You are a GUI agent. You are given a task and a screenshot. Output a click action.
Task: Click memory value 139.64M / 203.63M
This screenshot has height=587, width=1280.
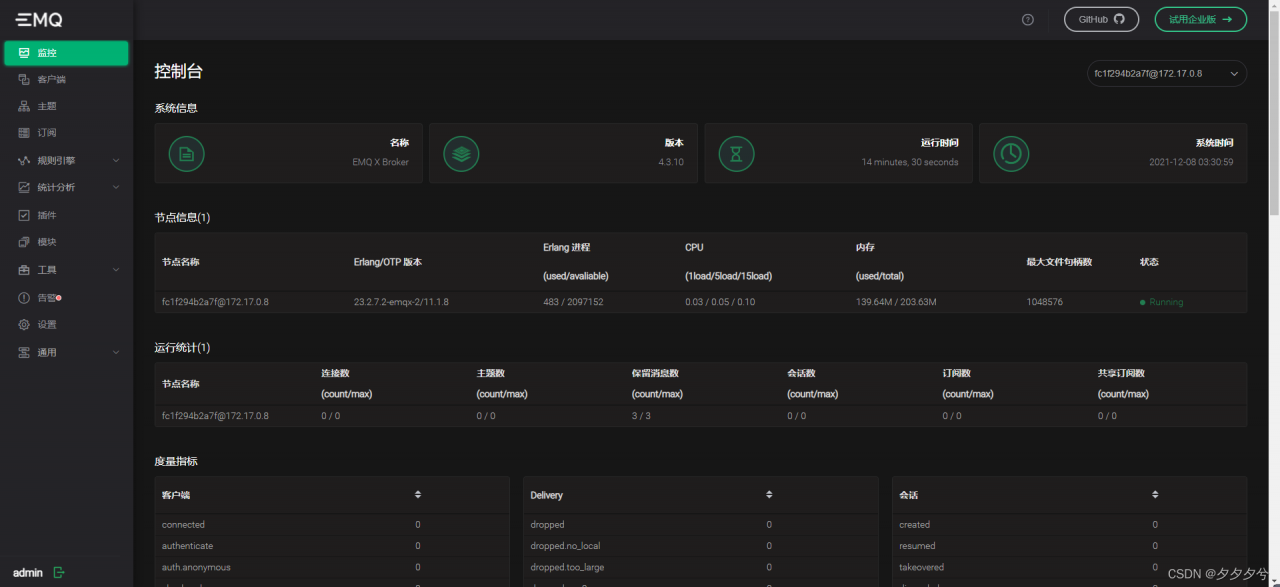[896, 302]
